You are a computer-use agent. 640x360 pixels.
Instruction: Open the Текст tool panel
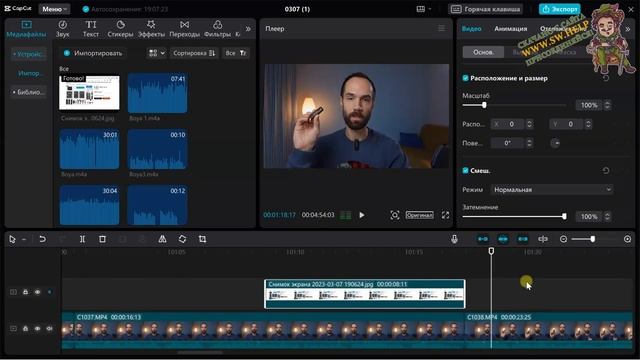[x=91, y=29]
